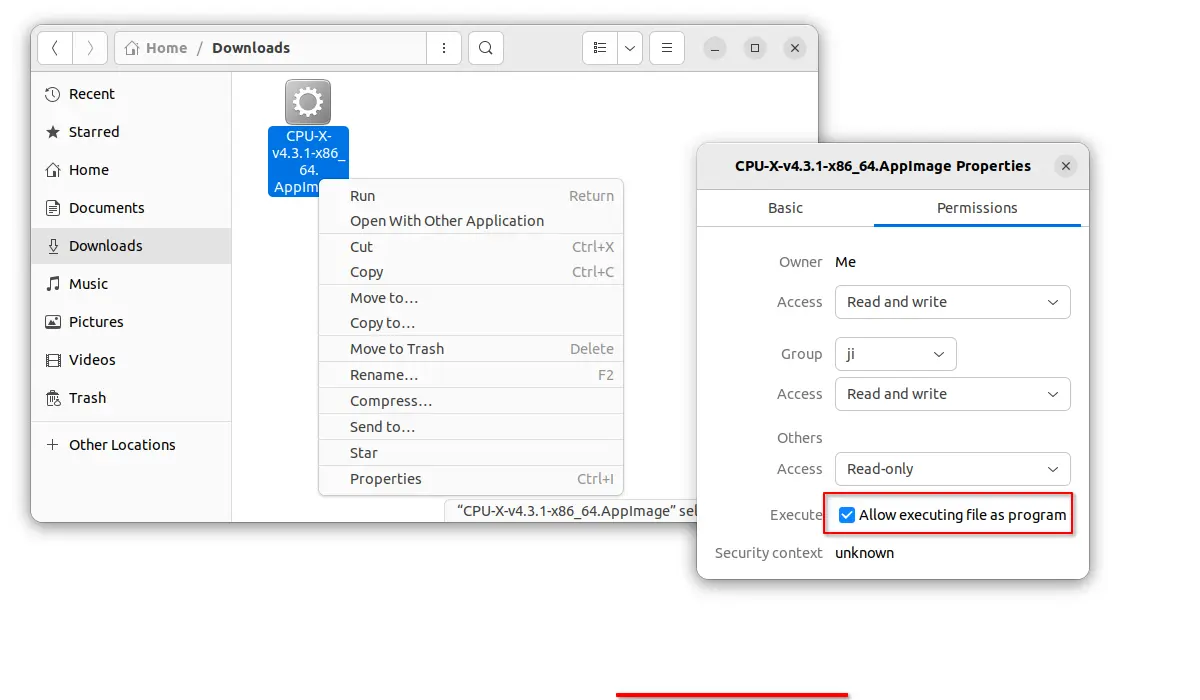This screenshot has height=700, width=1200.
Task: Open Starred in the sidebar
Action: click(131, 132)
